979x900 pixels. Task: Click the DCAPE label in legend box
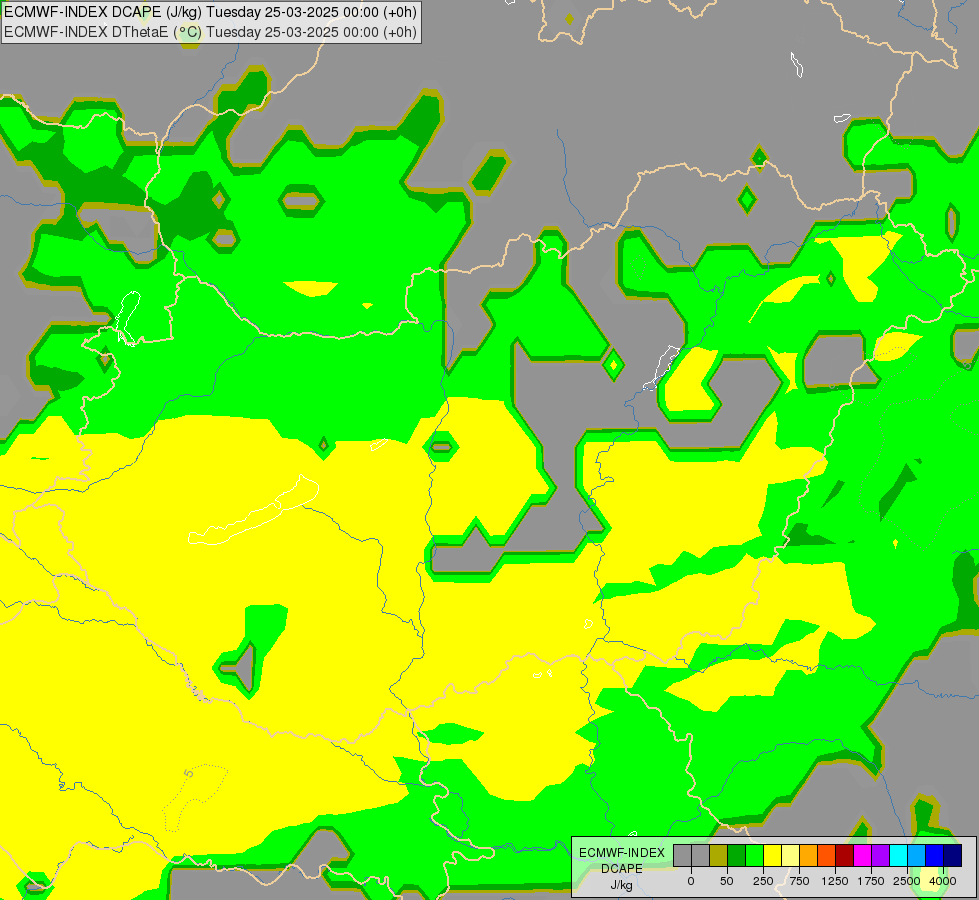622,869
